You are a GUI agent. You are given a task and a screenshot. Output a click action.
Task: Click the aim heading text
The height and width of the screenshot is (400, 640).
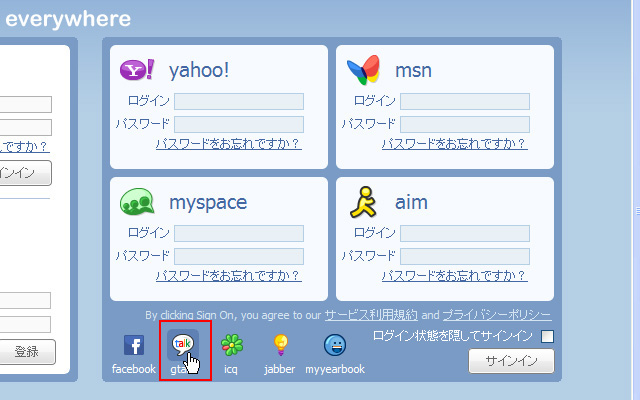click(x=411, y=202)
